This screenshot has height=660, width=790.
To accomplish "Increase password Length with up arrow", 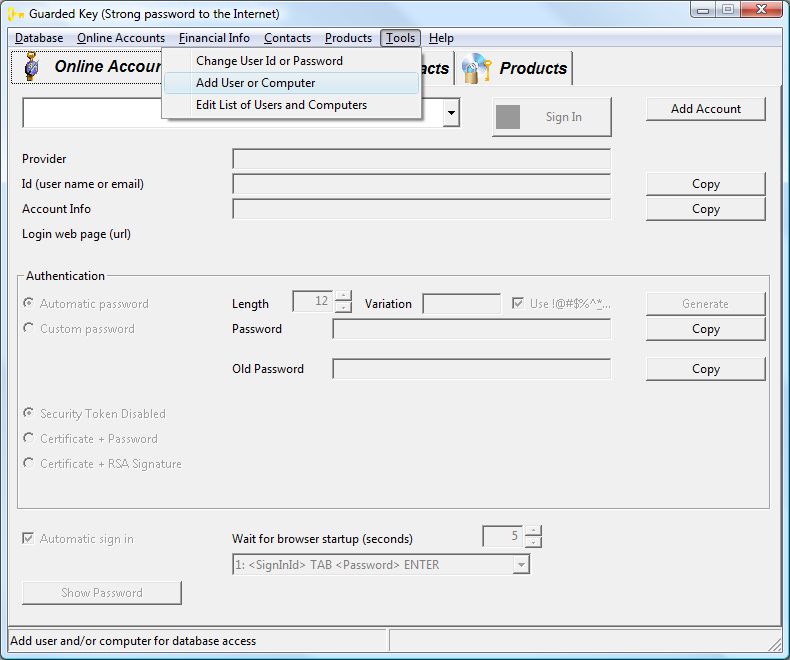I will coord(344,296).
